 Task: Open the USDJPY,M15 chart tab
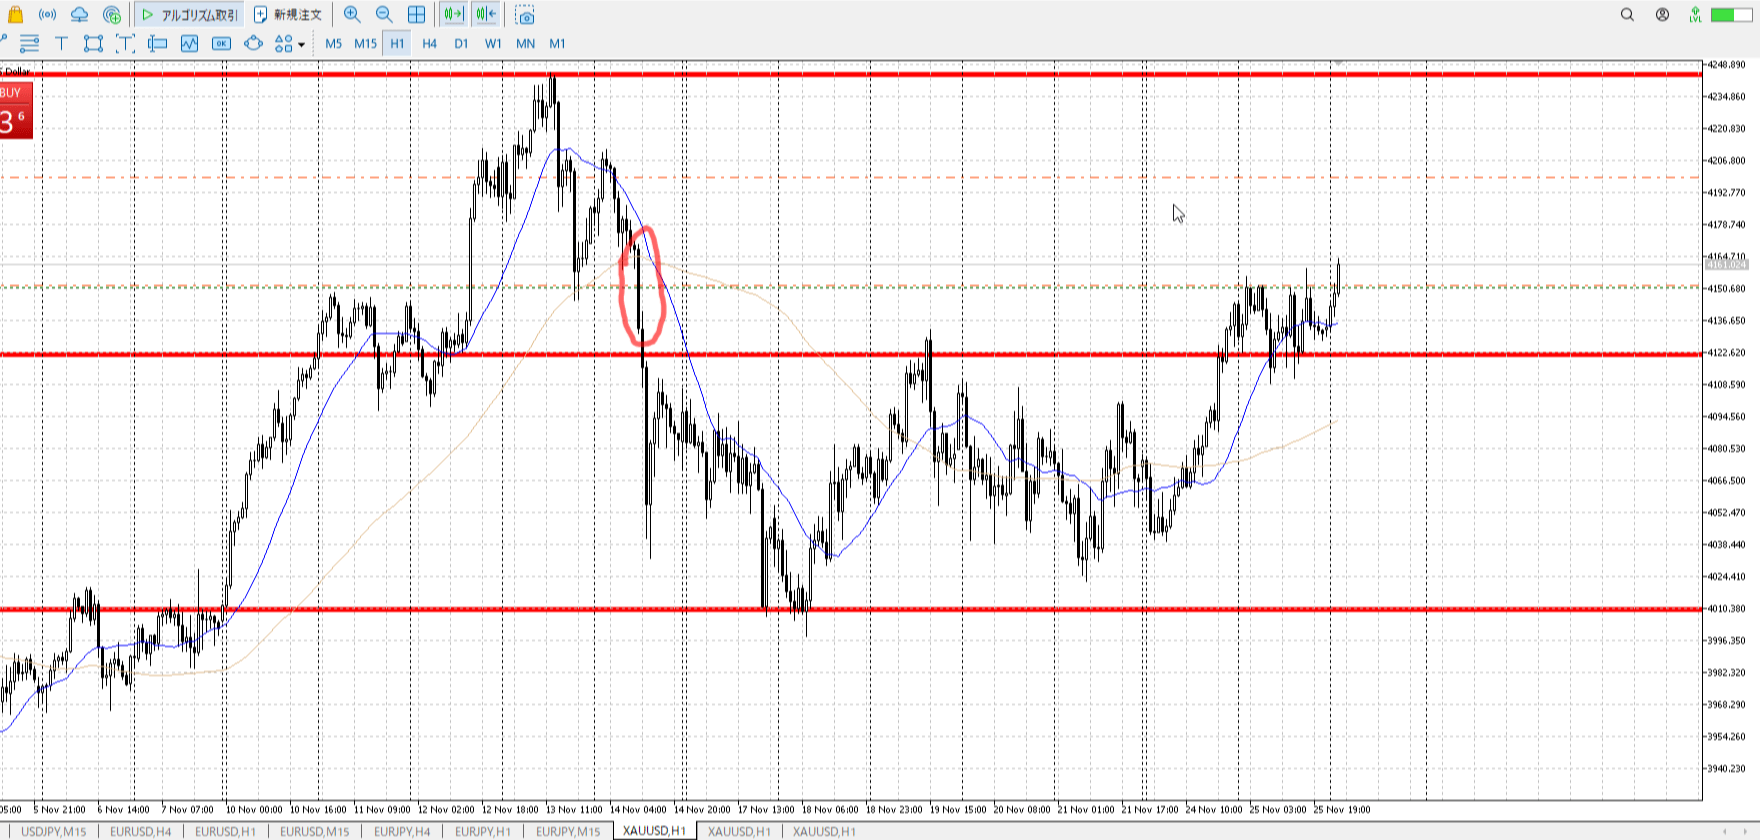point(54,831)
